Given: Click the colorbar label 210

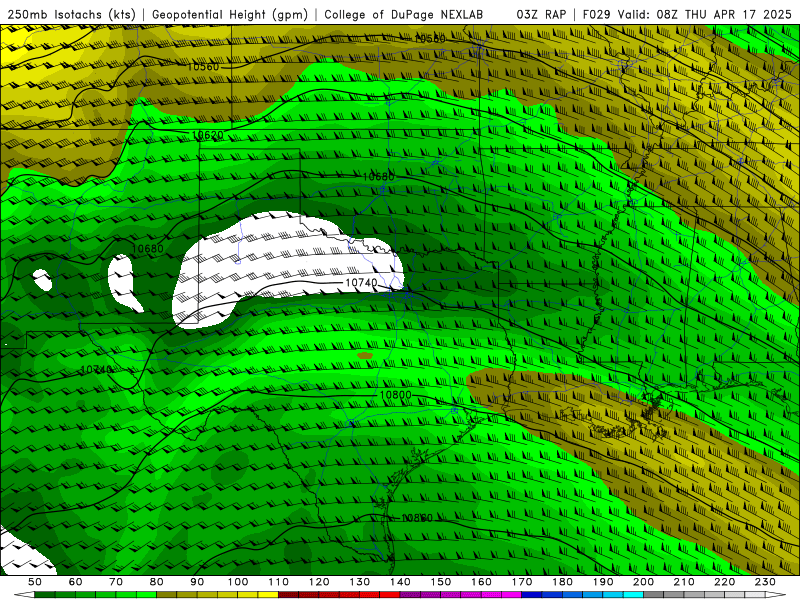Looking at the screenshot, I should click(x=684, y=582).
